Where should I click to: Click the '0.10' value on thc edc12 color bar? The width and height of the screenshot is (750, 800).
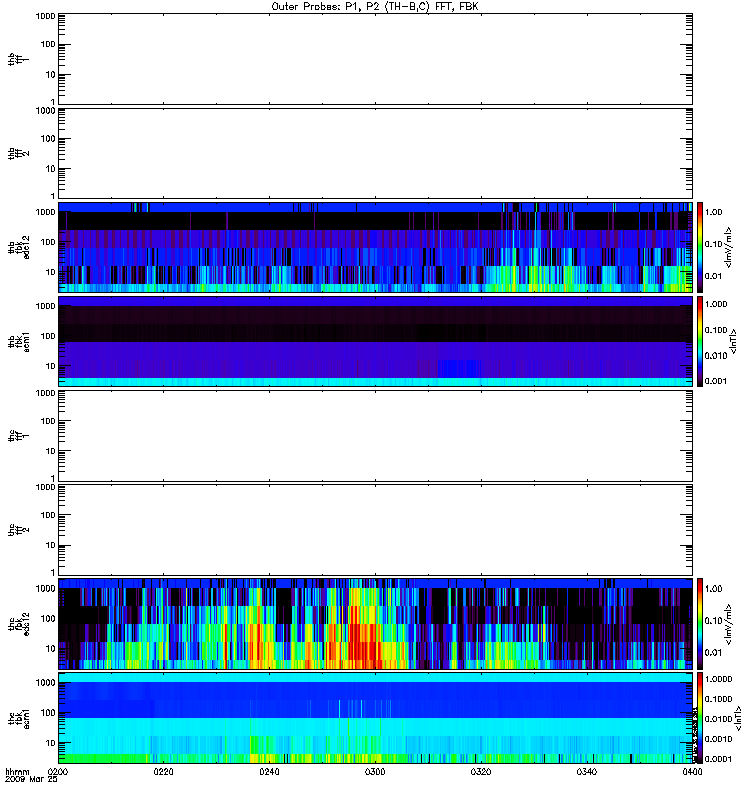(x=714, y=620)
